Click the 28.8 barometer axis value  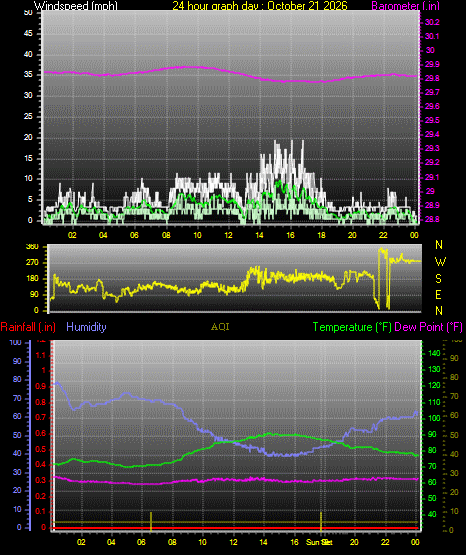click(x=432, y=219)
